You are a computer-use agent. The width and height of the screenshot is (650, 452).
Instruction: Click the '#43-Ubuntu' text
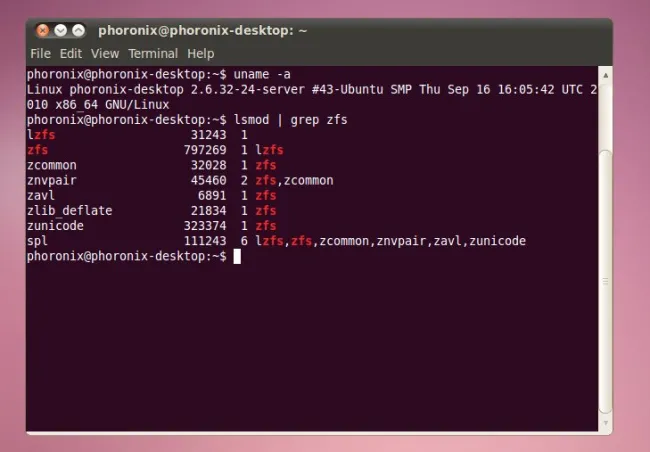coord(348,90)
